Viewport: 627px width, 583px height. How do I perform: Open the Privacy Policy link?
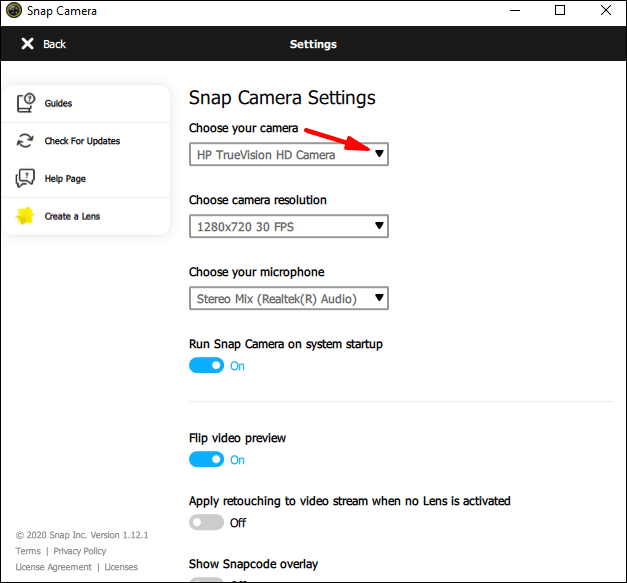80,551
